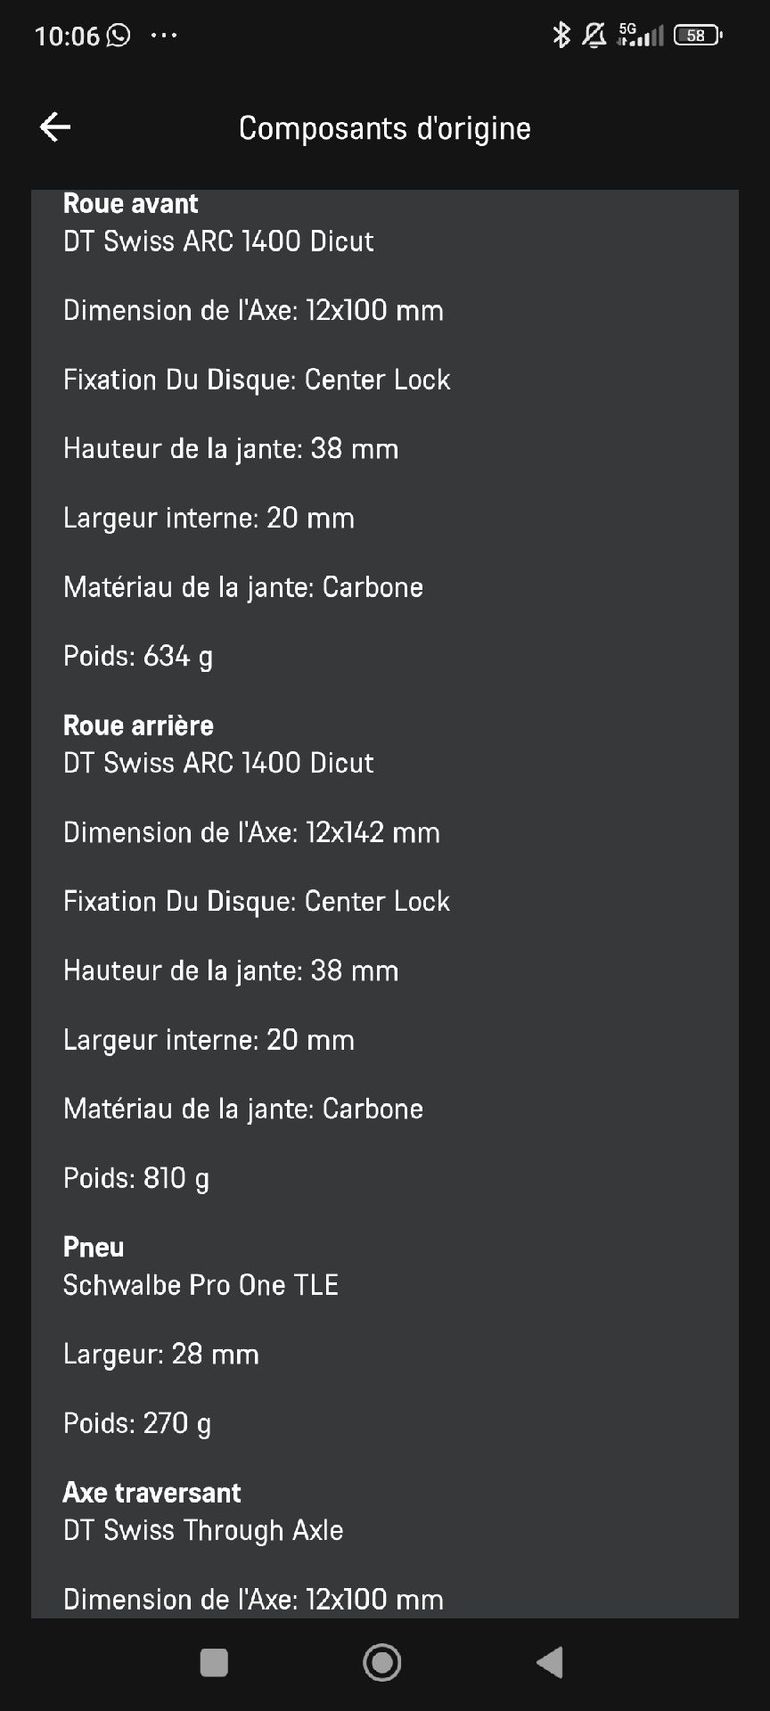Tap the WhatsApp notification icon
This screenshot has height=1711, width=770.
[118, 35]
